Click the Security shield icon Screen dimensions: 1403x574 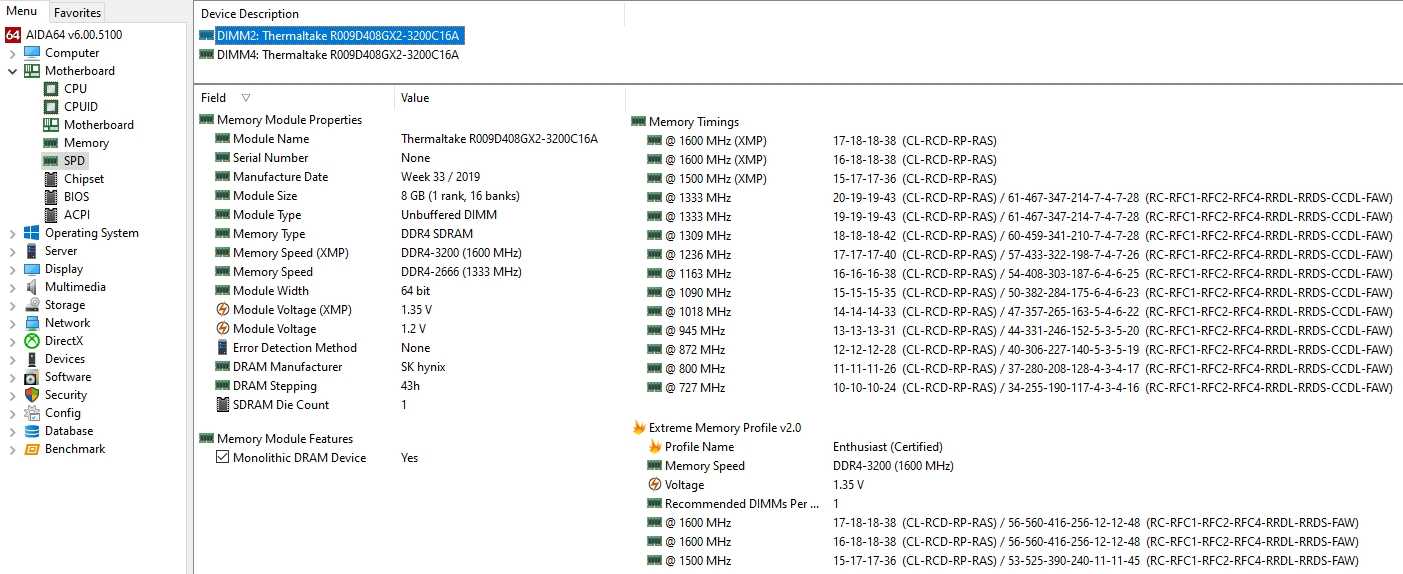[32, 395]
